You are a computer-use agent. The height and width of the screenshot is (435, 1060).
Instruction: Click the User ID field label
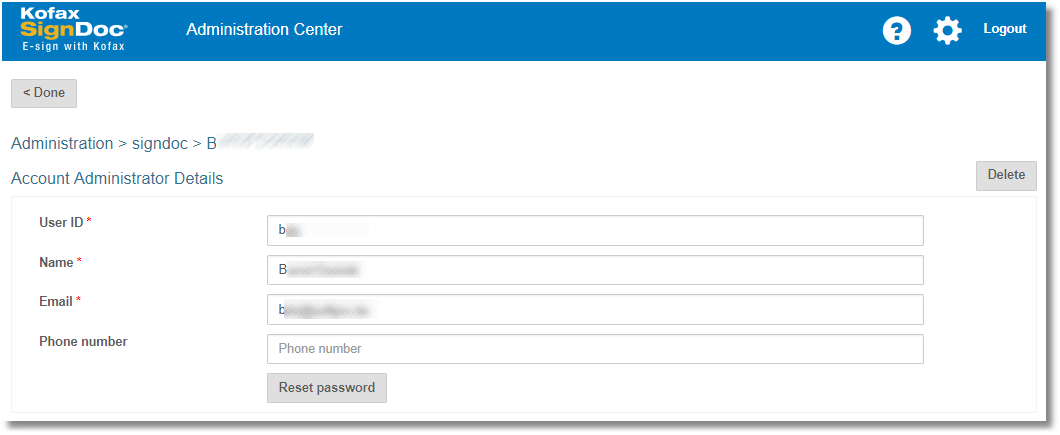click(61, 222)
